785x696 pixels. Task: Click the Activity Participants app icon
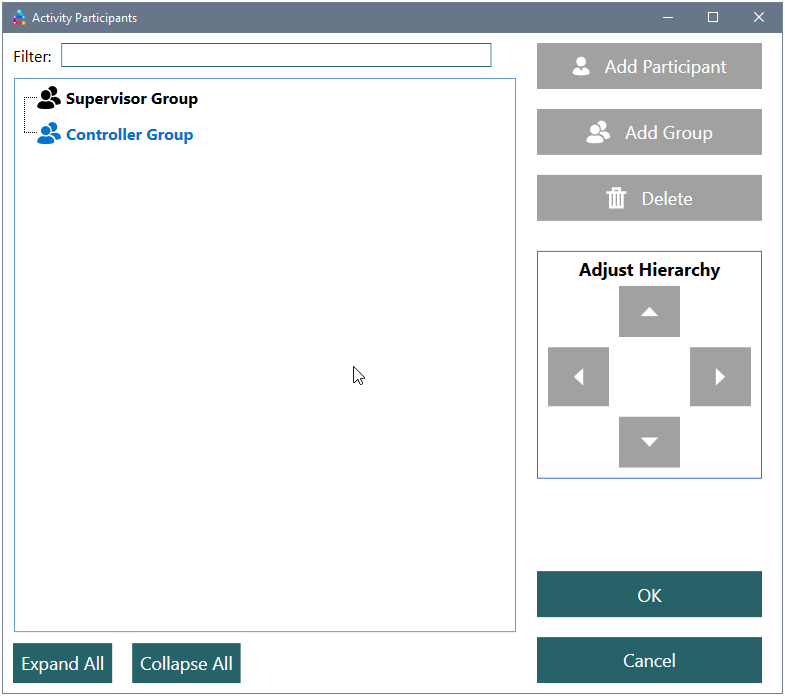[19, 17]
